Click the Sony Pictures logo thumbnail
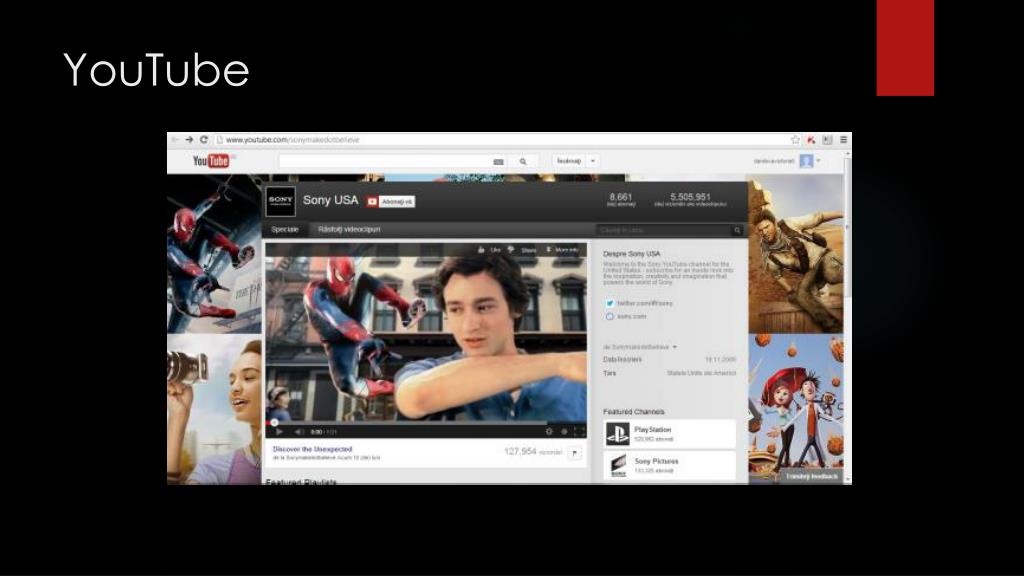Screen dimensions: 1024x576 618,465
